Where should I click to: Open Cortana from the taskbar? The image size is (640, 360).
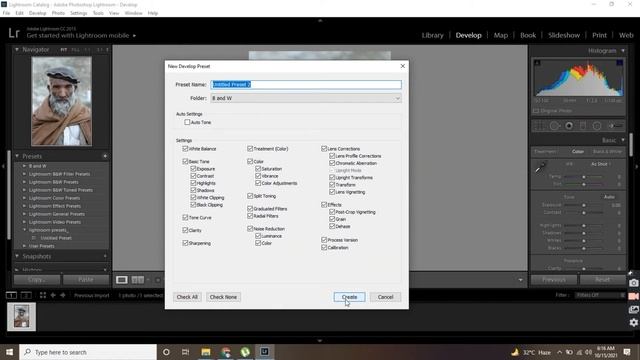click(x=166, y=352)
